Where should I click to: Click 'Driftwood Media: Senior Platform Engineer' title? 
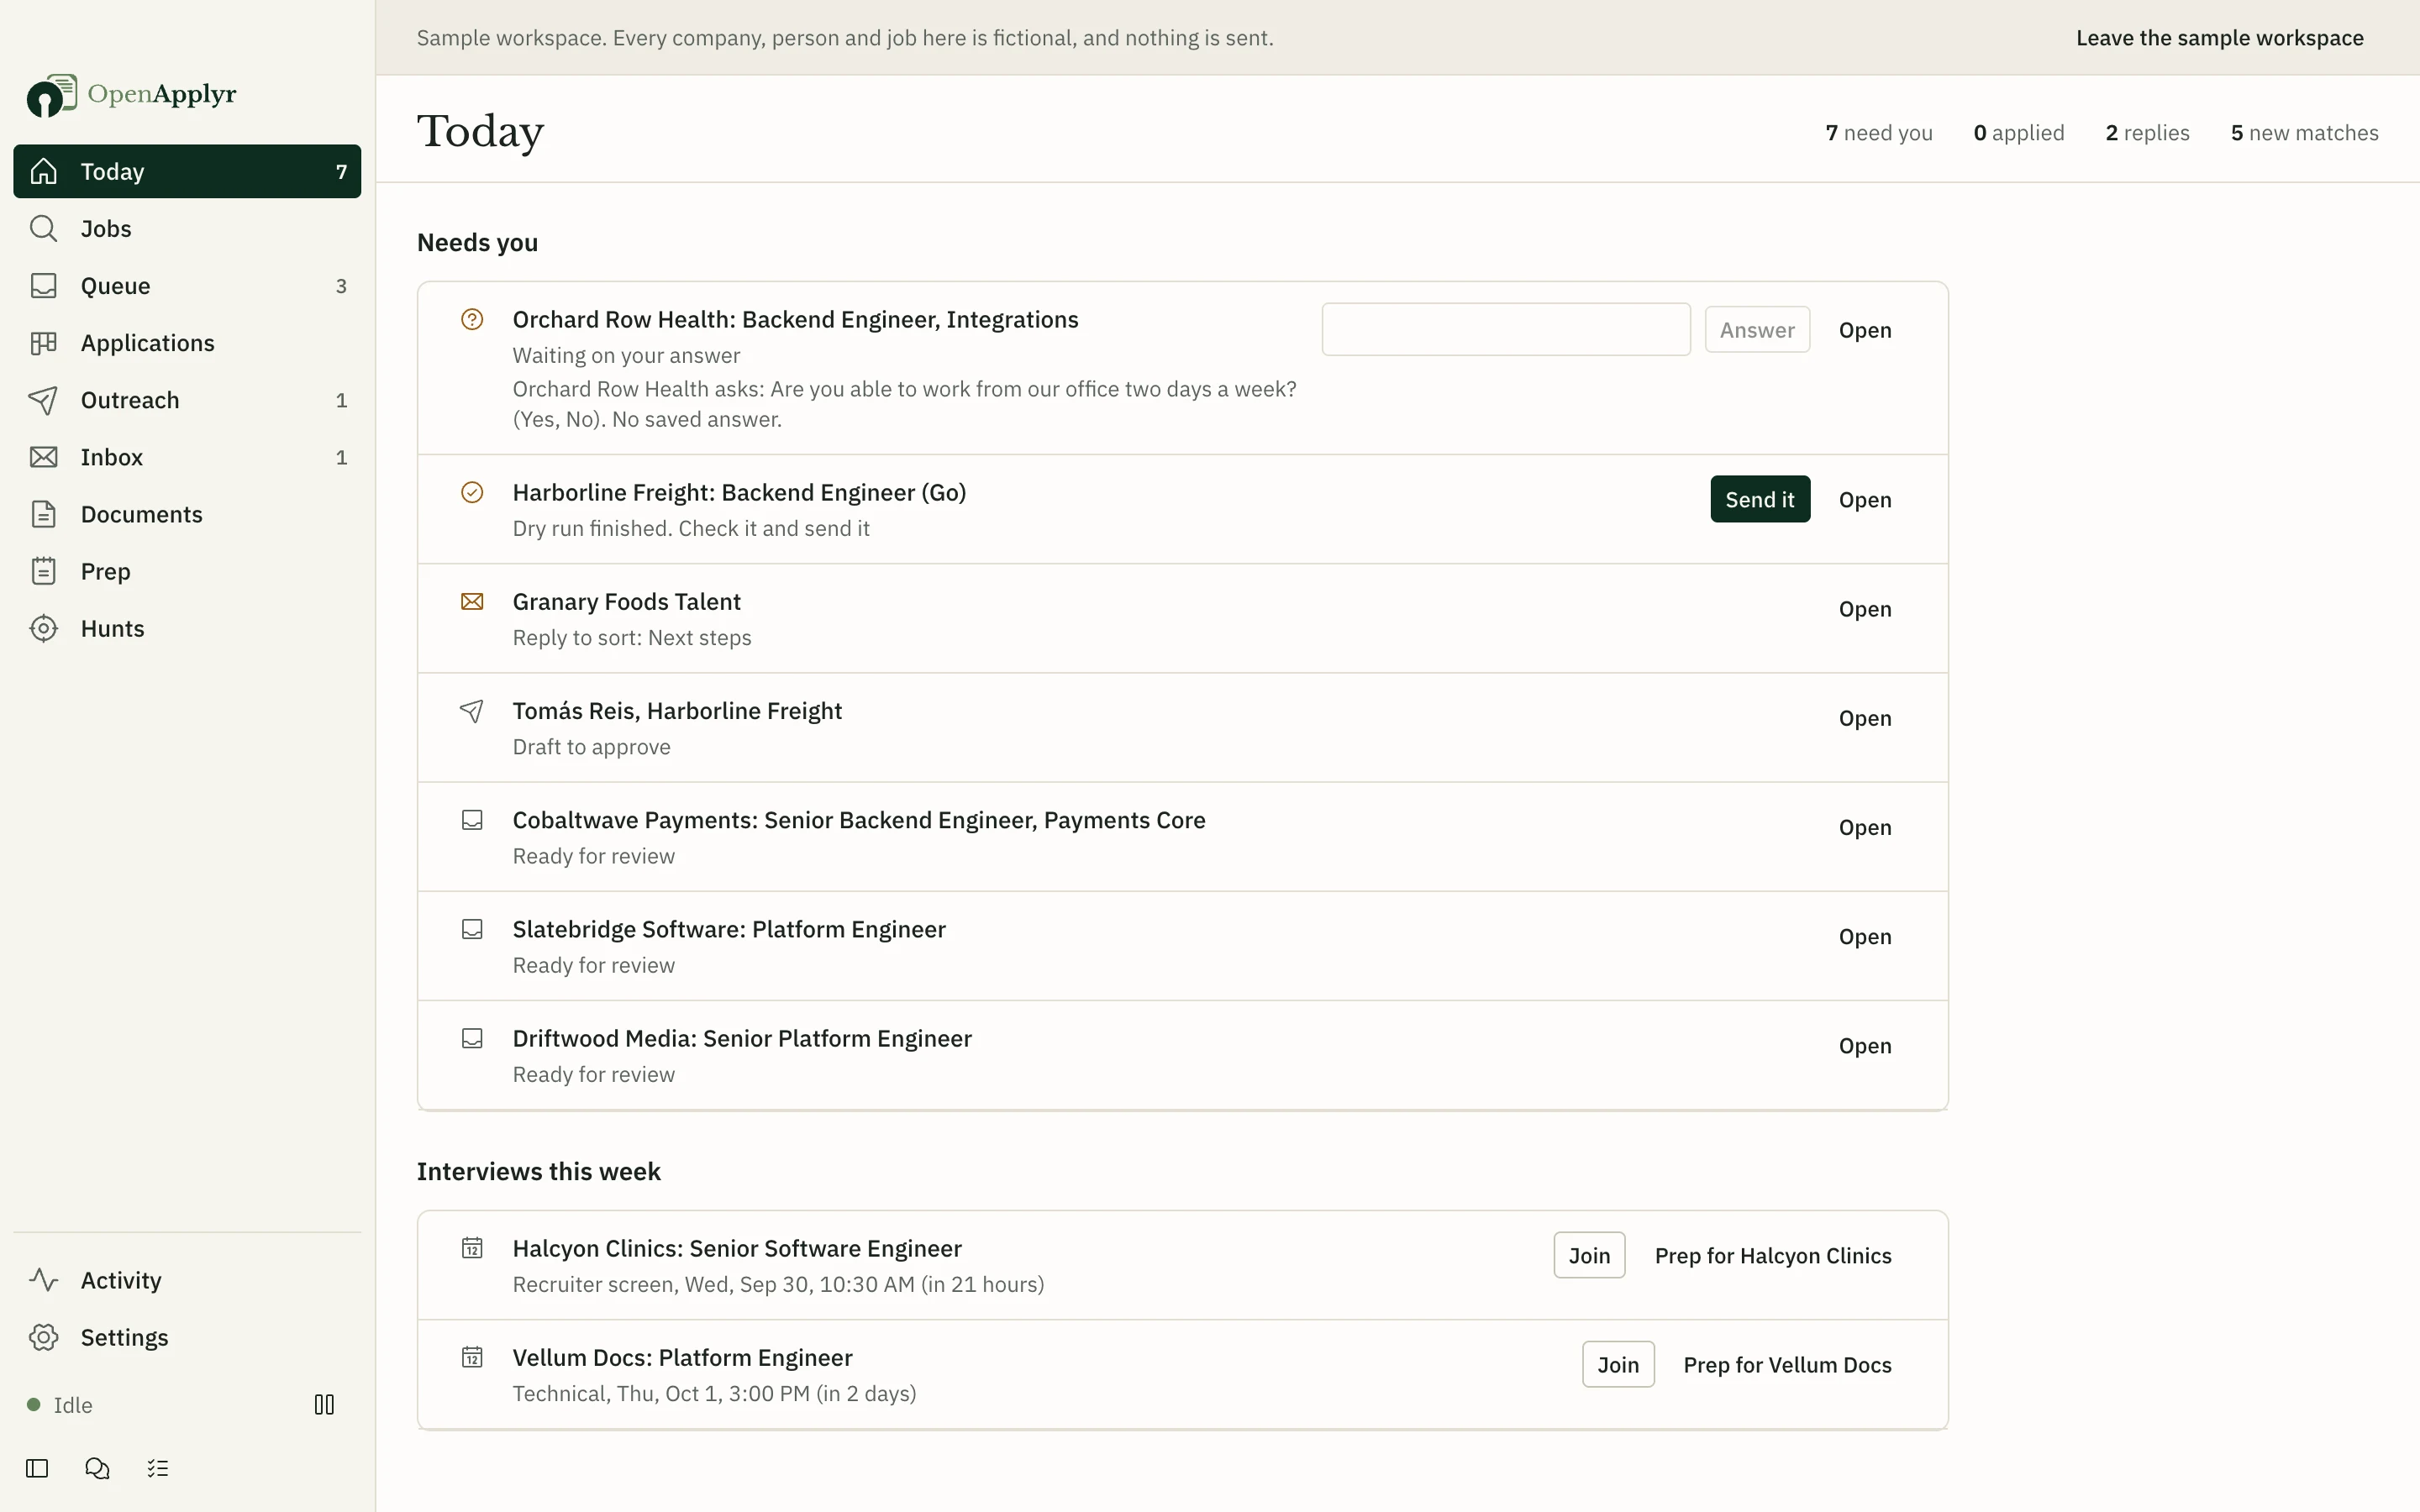[742, 1038]
